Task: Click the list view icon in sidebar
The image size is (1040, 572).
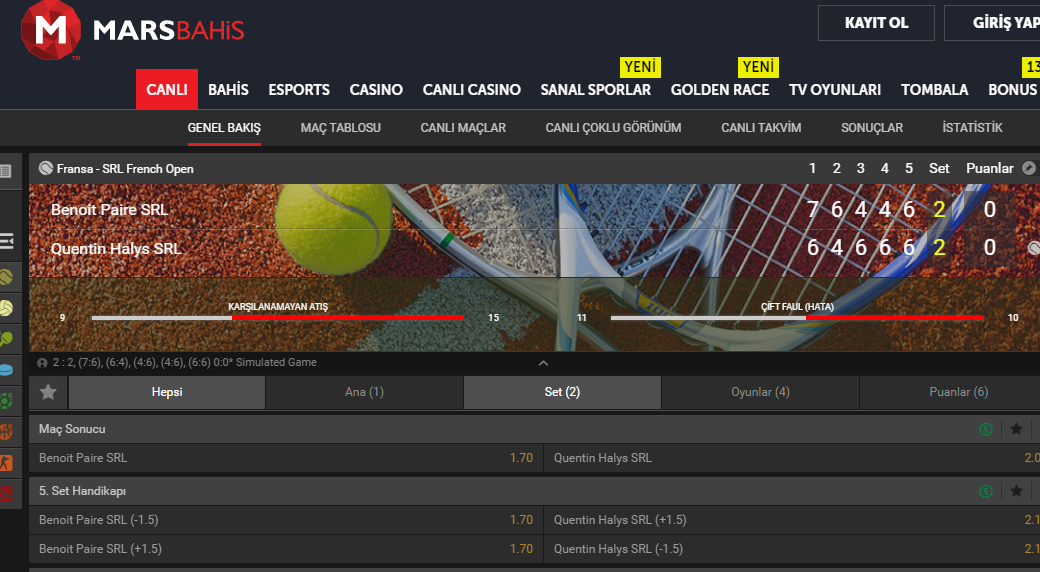Action: [x=6, y=171]
